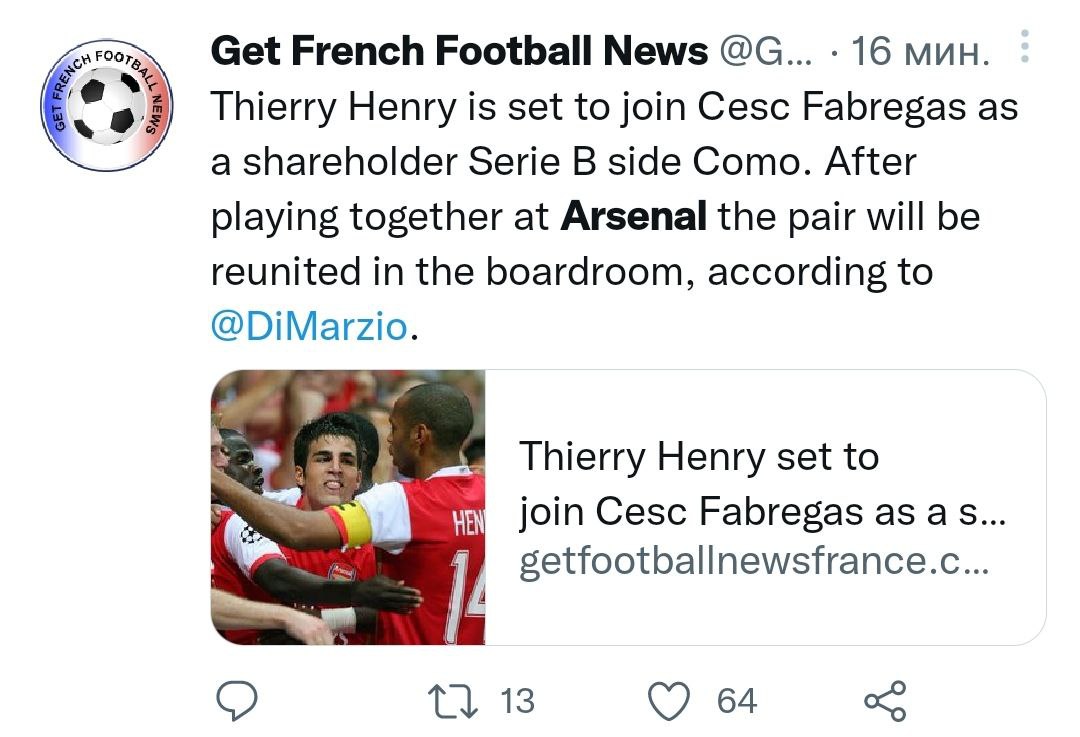Open the @DiMarzio mention link
This screenshot has width=1080, height=737.
[x=309, y=327]
